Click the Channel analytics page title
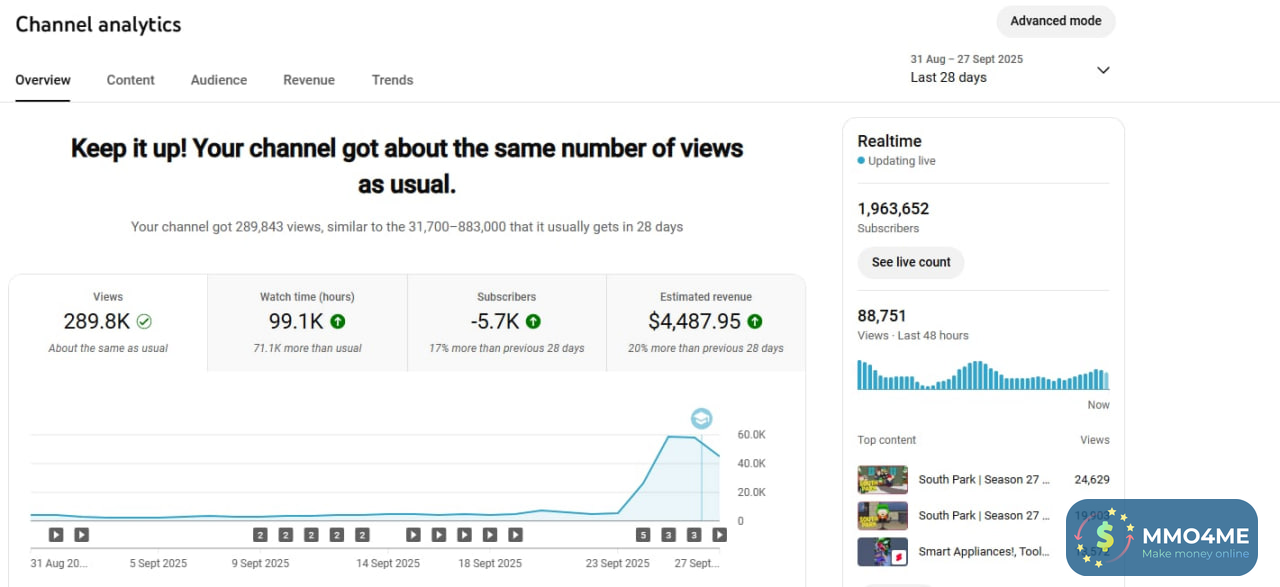 click(98, 25)
